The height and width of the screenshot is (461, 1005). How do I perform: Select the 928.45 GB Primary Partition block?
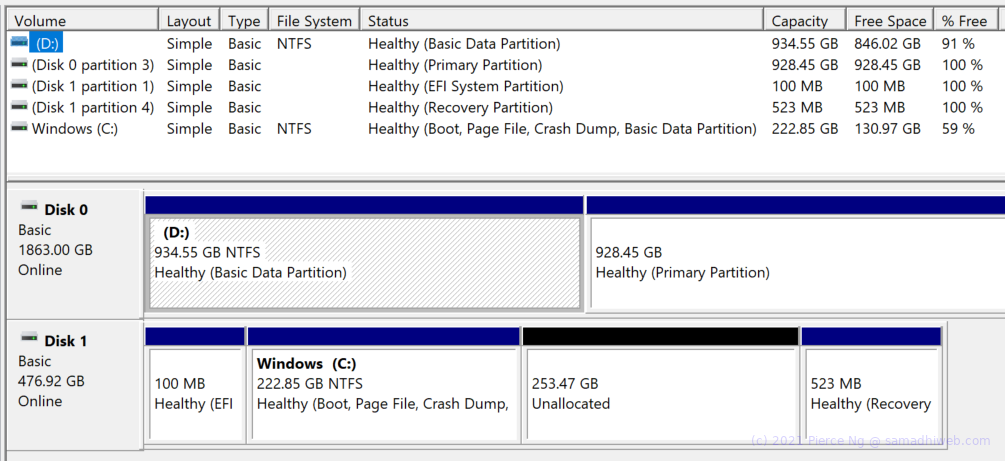[x=797, y=264]
